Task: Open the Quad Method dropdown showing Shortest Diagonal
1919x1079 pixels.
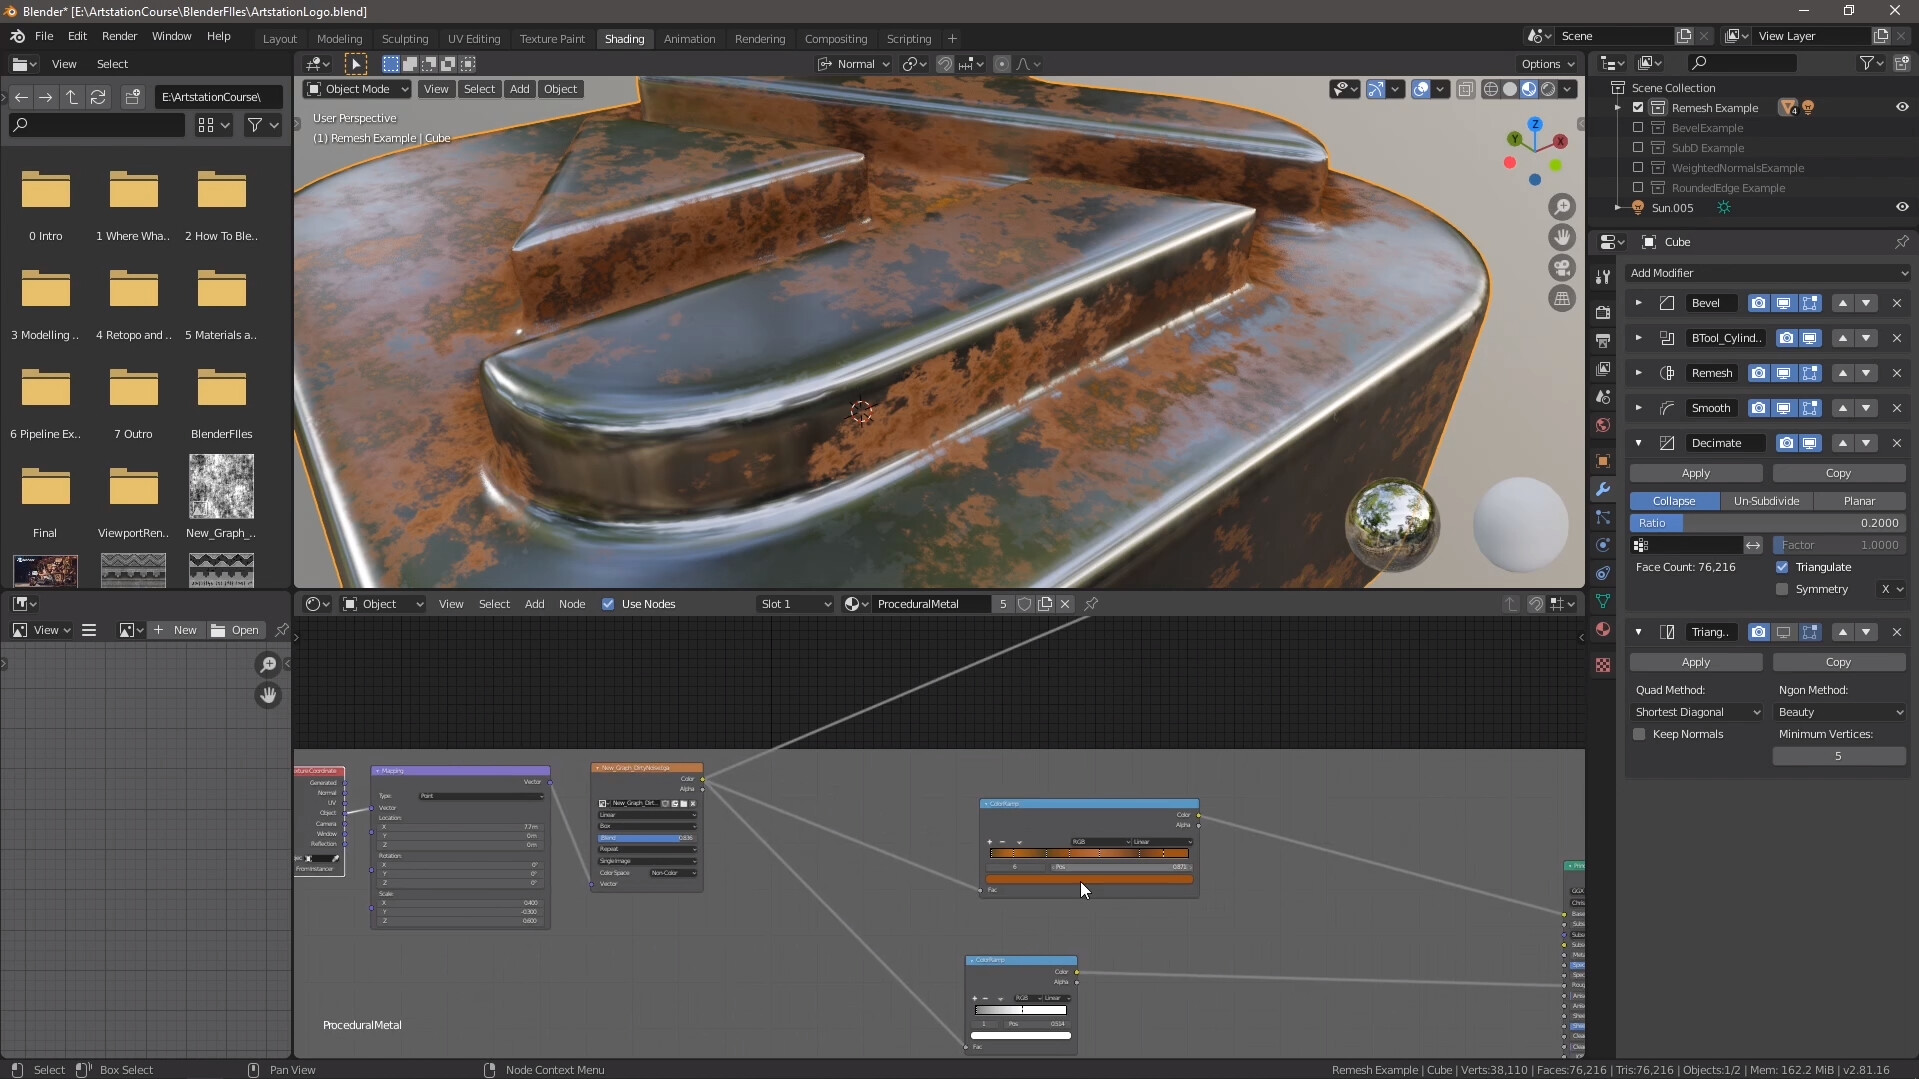Action: tap(1697, 712)
